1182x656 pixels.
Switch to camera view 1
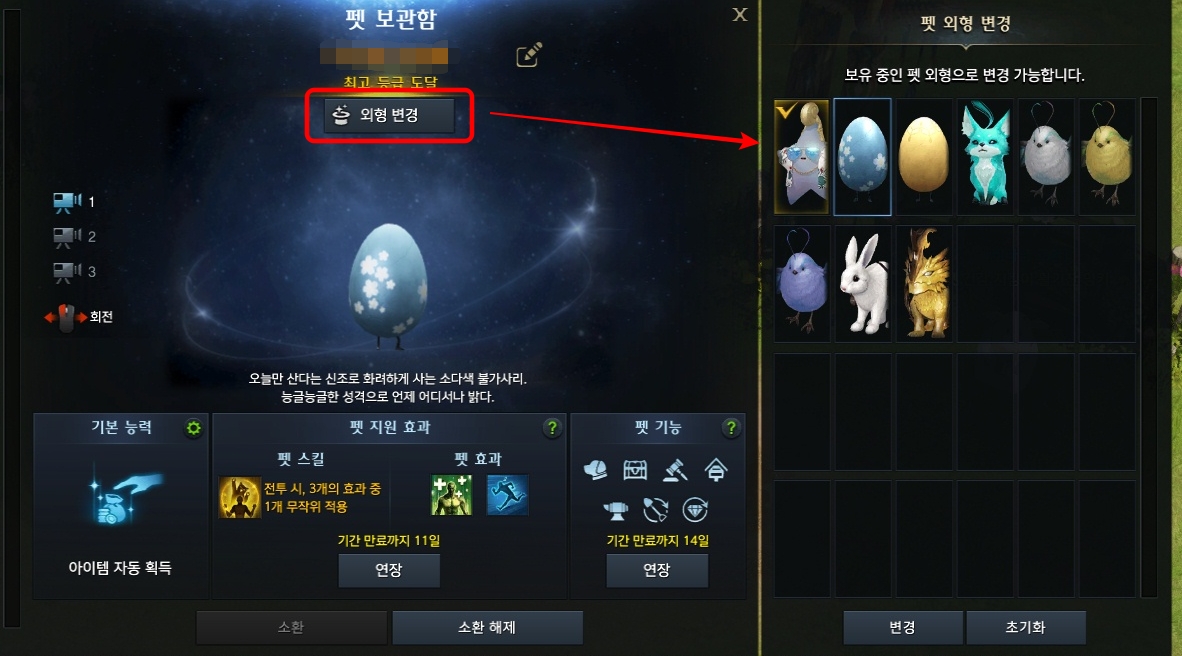74,201
